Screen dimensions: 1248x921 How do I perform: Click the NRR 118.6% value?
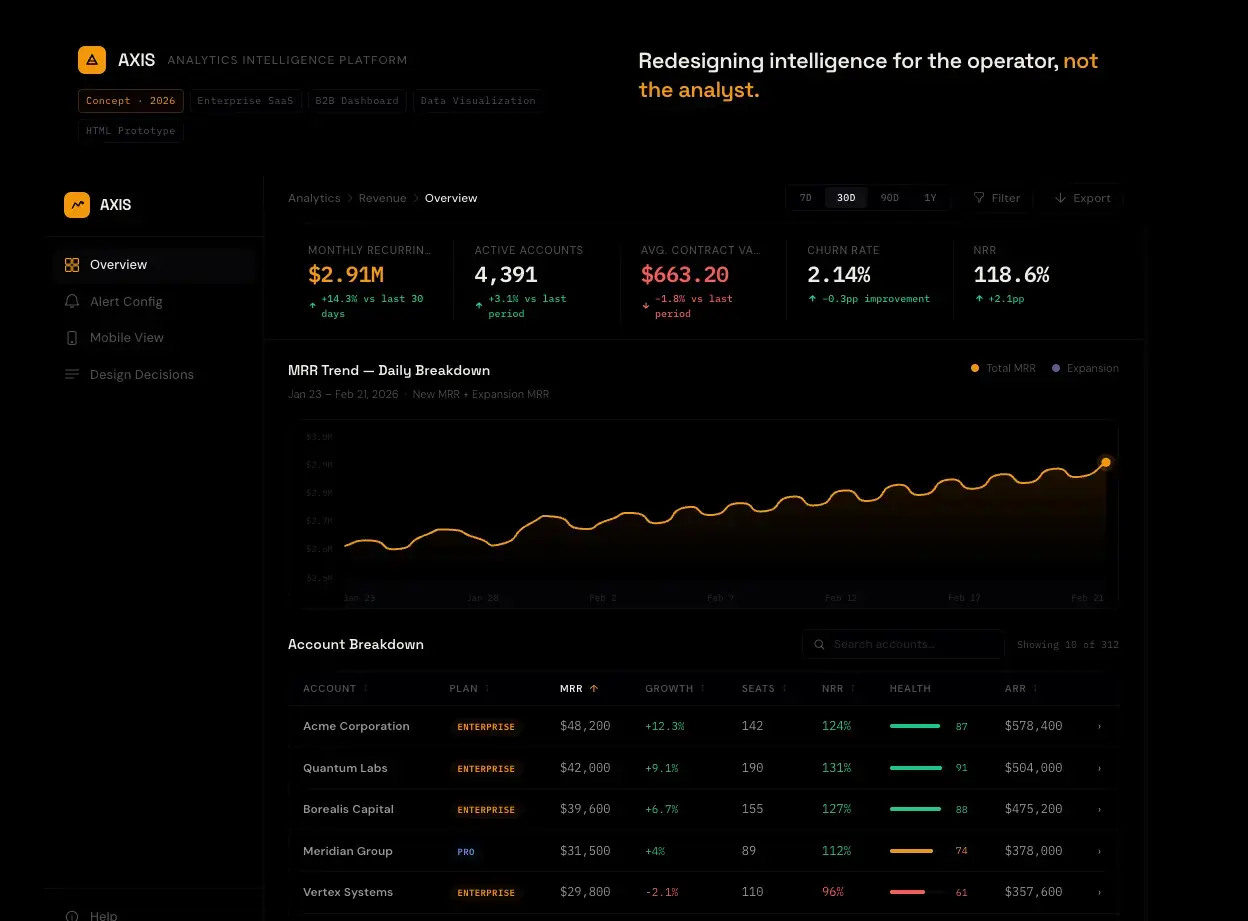[1012, 274]
